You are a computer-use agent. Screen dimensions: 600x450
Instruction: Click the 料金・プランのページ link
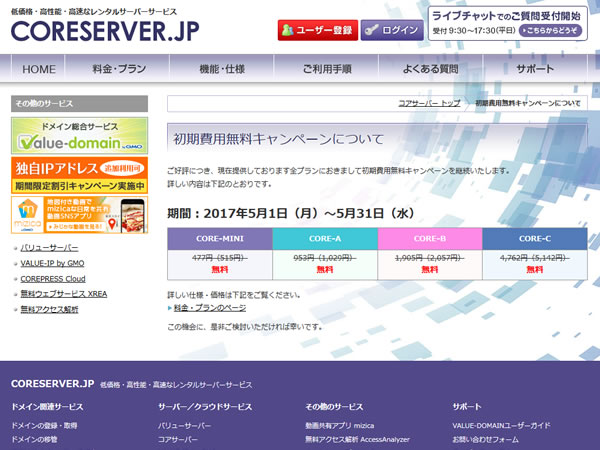tap(210, 308)
